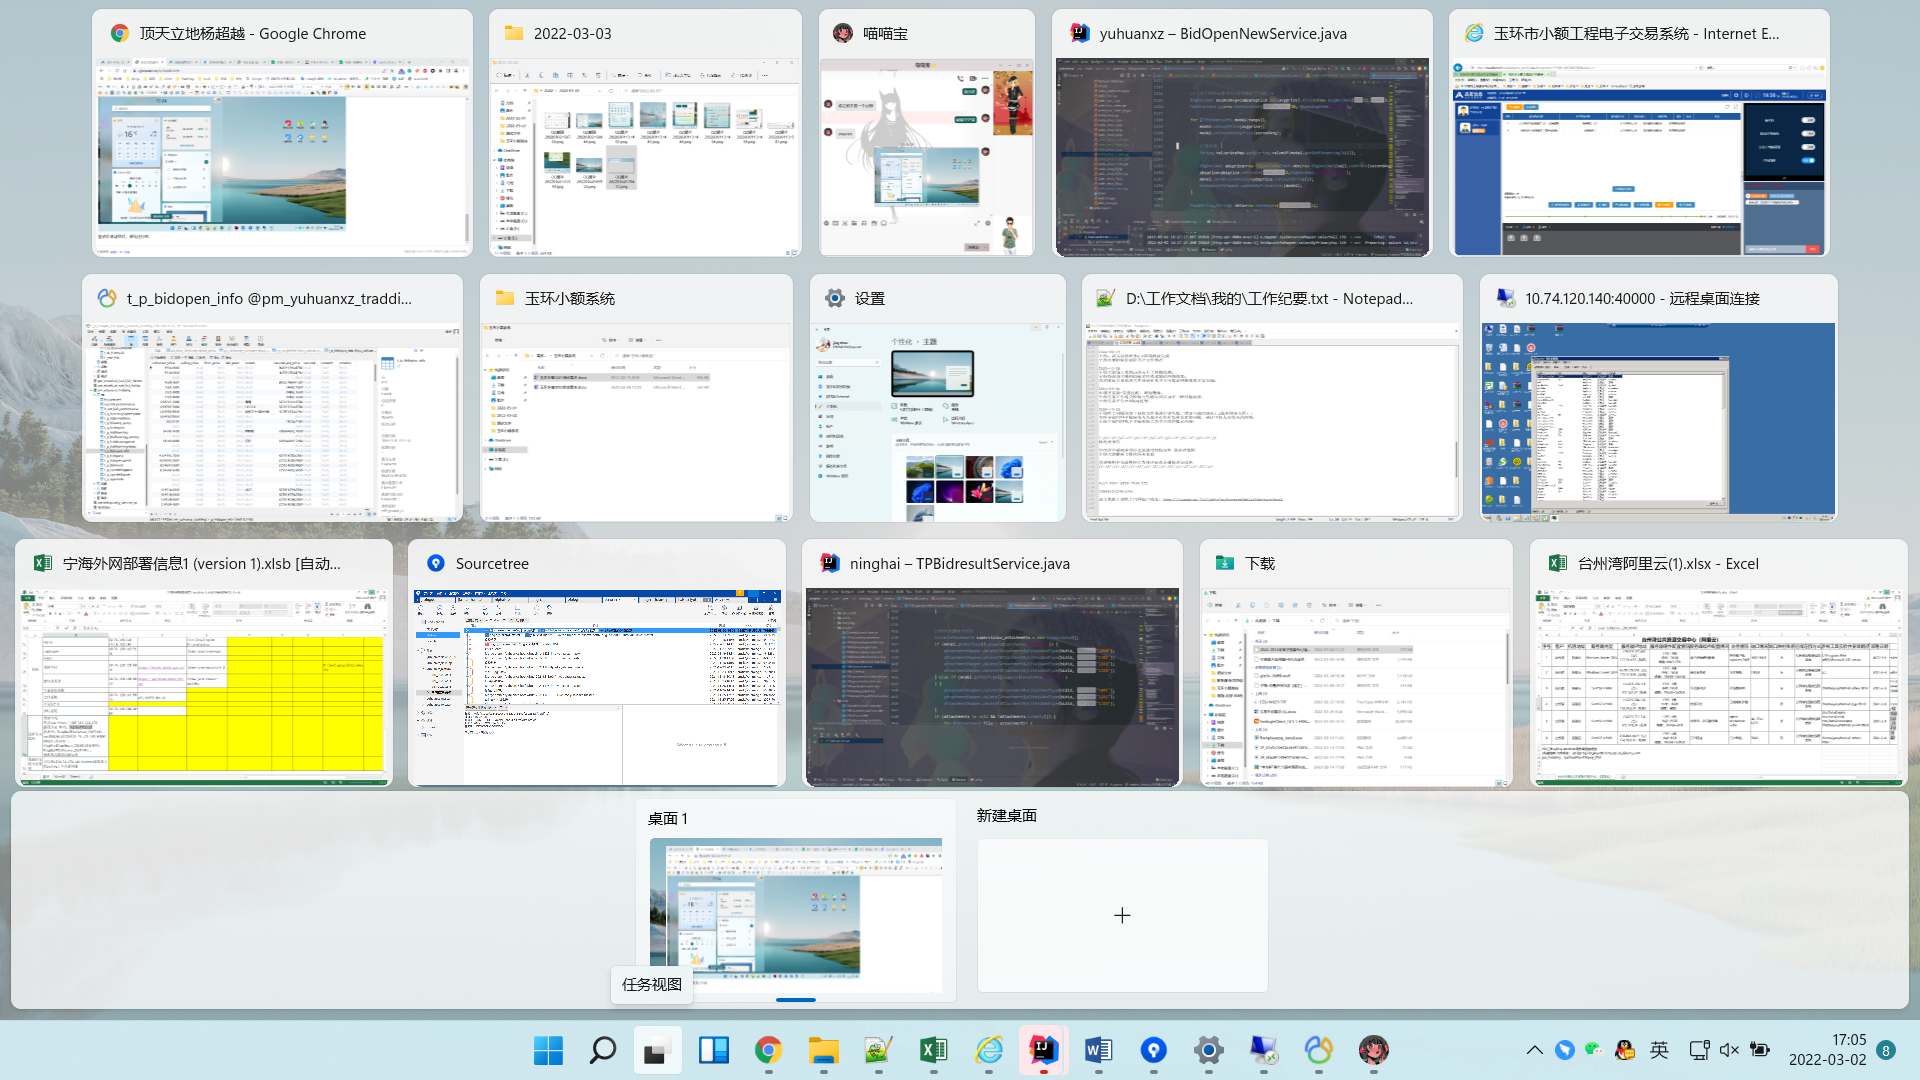Create a new desktop with plus button
This screenshot has width=1920, height=1080.
click(x=1122, y=915)
